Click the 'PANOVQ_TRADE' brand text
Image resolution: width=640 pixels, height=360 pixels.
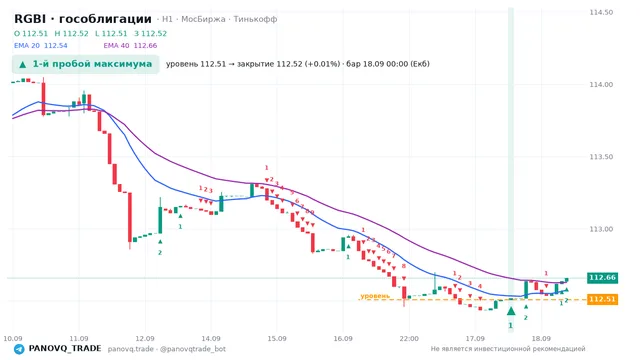pyautogui.click(x=65, y=349)
